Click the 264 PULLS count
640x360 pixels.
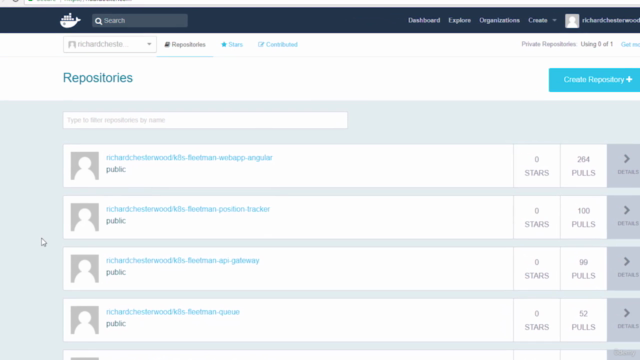tap(583, 166)
